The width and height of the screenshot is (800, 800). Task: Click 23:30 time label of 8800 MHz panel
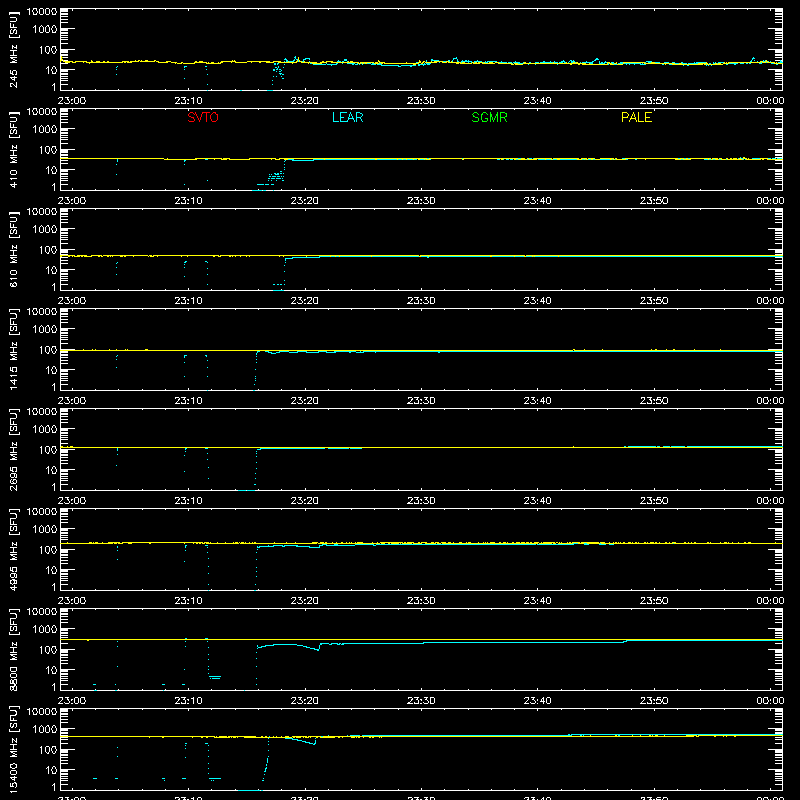(x=421, y=701)
